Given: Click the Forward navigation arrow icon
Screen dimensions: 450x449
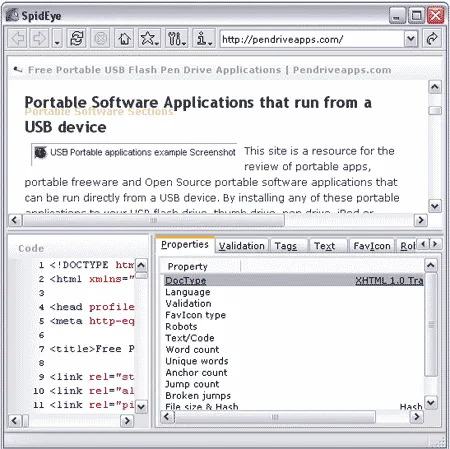Looking at the screenshot, I should point(39,39).
